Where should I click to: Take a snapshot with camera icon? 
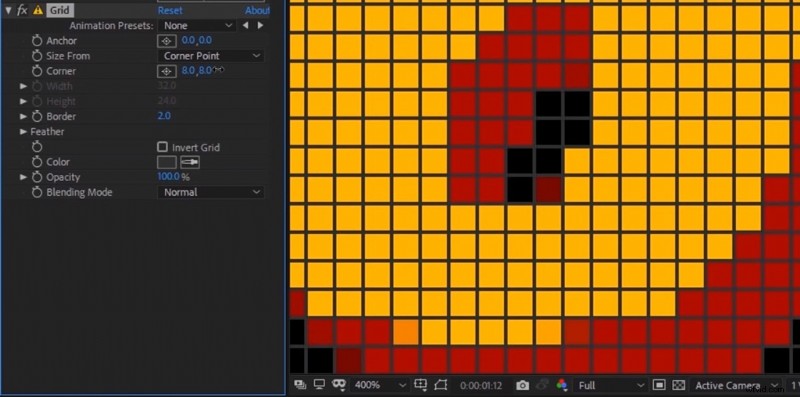[522, 385]
